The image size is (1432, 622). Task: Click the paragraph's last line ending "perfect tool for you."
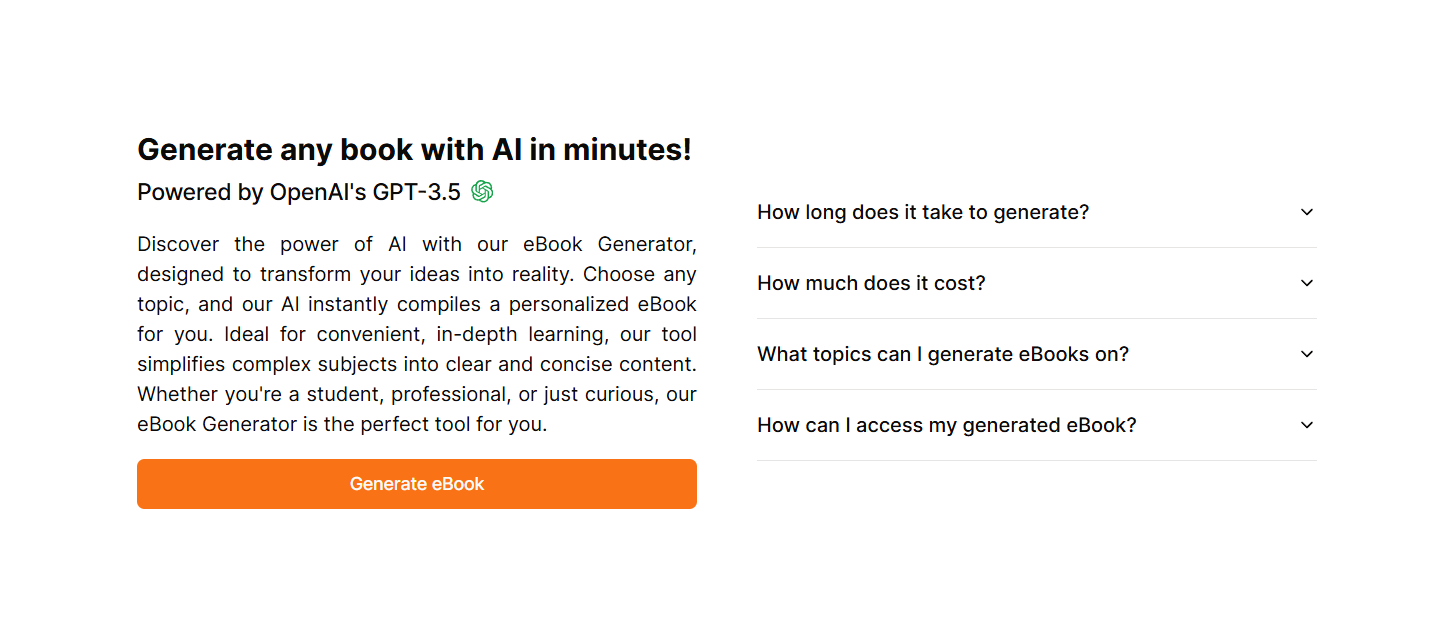[342, 424]
